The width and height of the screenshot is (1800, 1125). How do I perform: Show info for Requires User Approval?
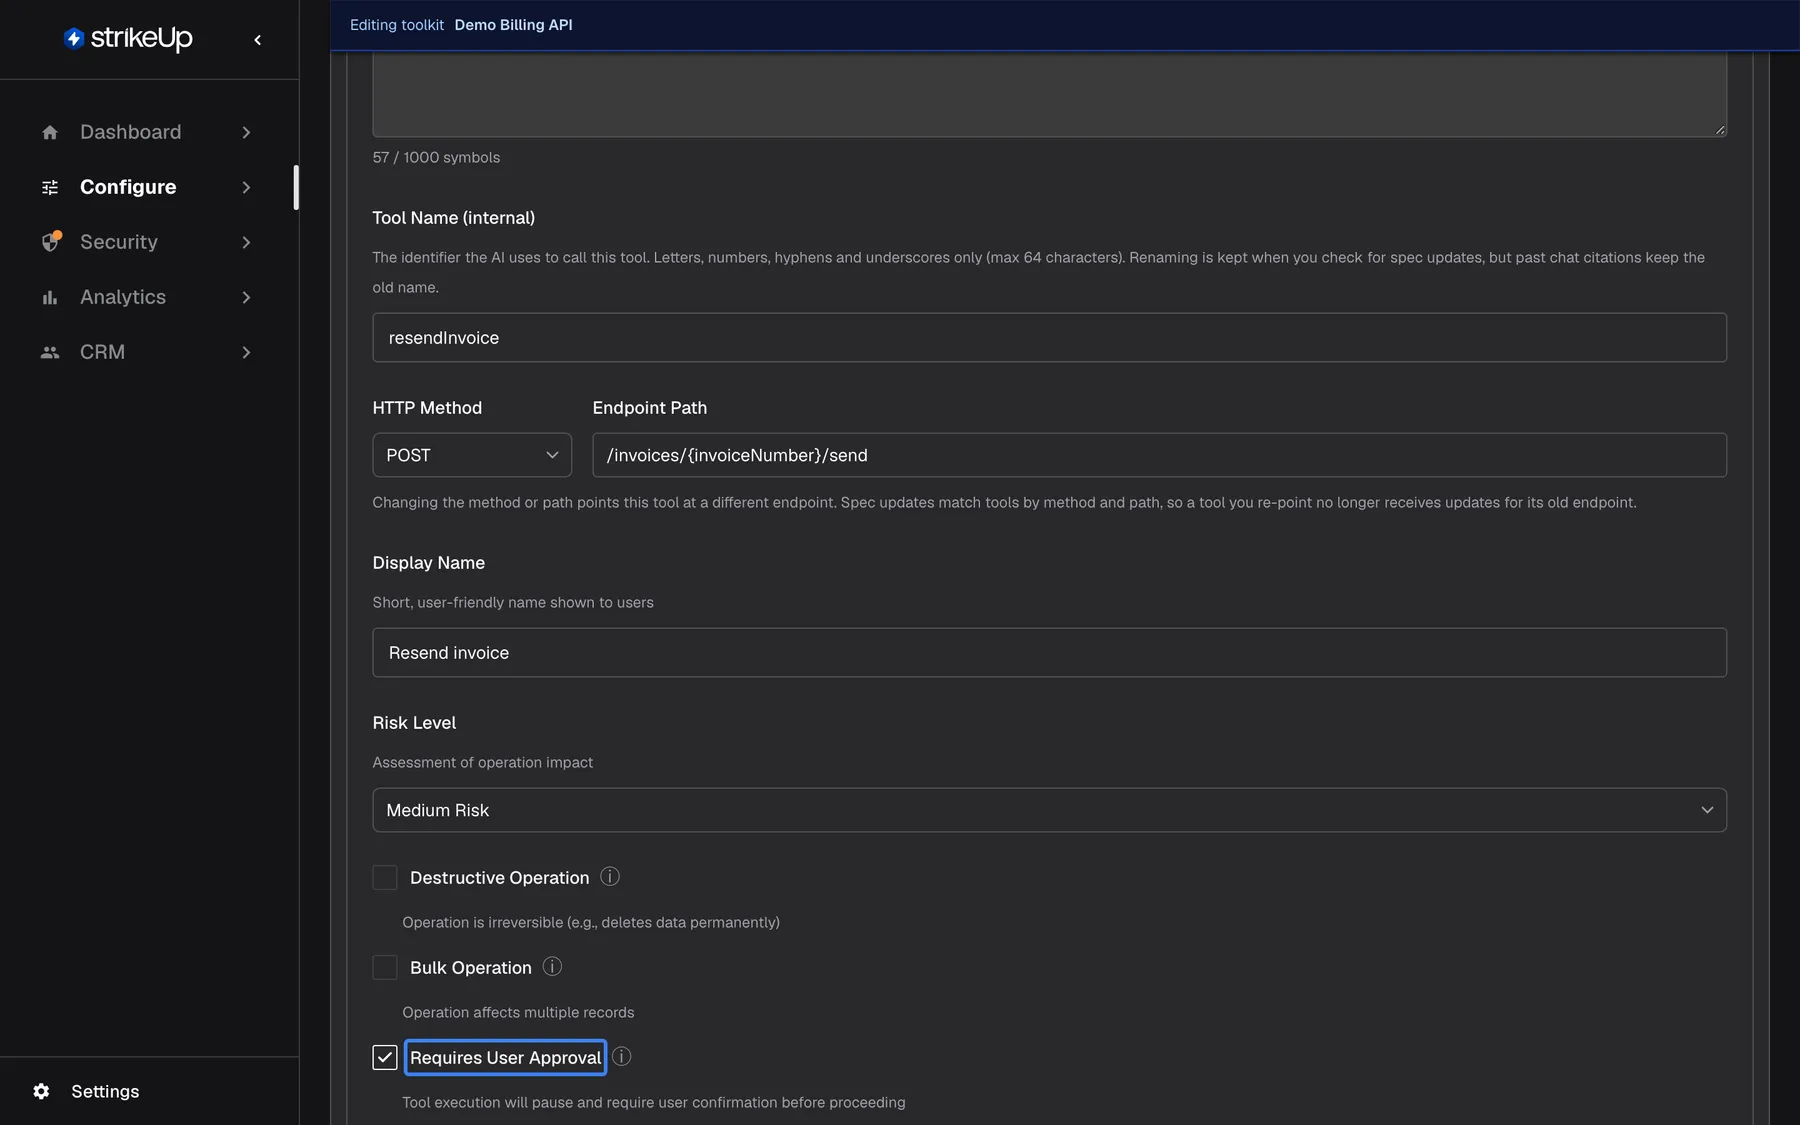click(621, 1056)
